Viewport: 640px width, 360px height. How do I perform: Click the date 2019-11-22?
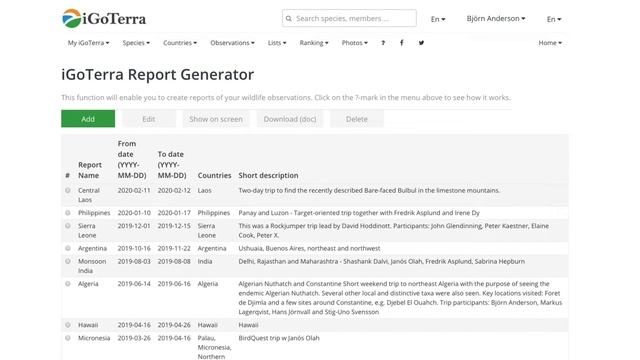point(174,248)
